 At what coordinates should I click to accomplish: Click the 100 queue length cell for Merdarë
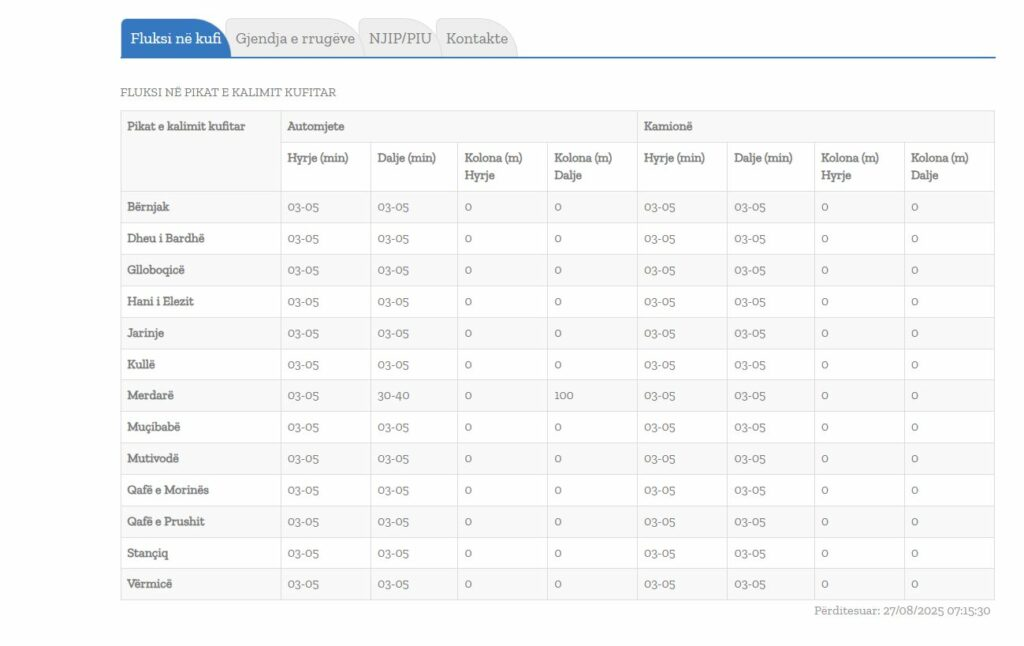point(564,396)
